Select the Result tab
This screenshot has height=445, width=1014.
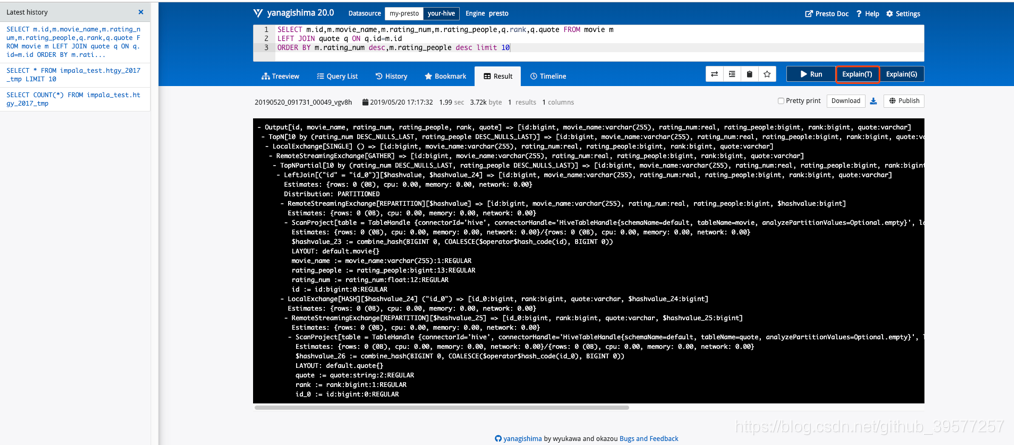click(498, 76)
